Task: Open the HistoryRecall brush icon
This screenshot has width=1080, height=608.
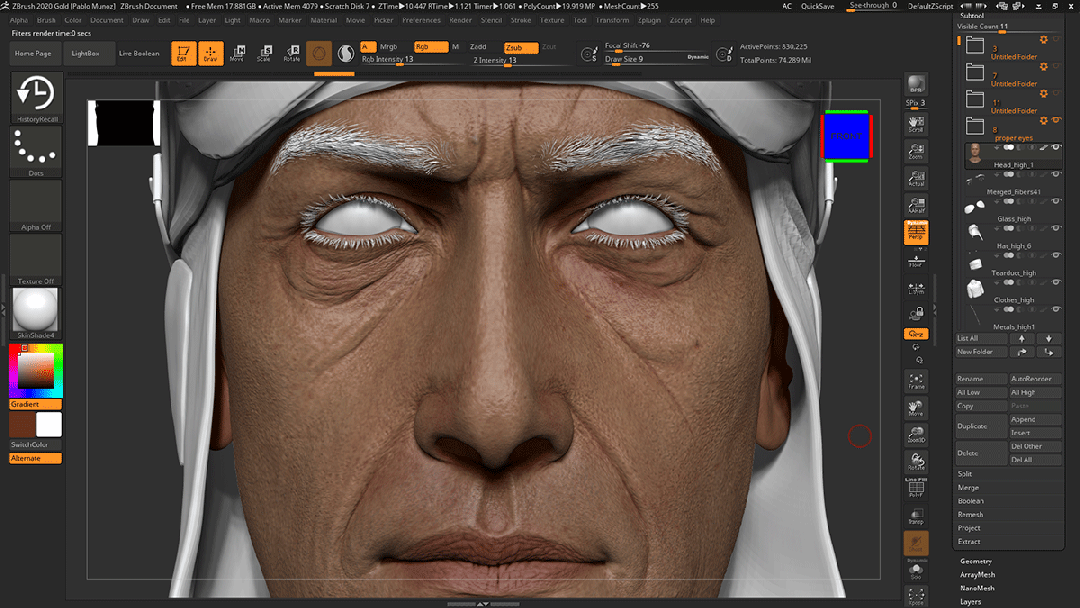Action: pyautogui.click(x=35, y=96)
